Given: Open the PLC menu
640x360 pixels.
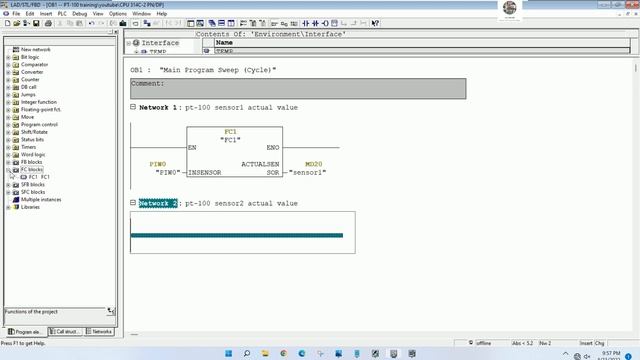Looking at the screenshot, I should [x=62, y=14].
